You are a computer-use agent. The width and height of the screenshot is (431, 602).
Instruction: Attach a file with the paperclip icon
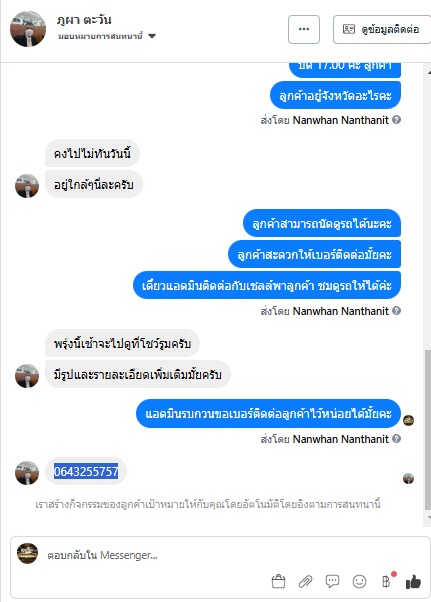pos(305,582)
